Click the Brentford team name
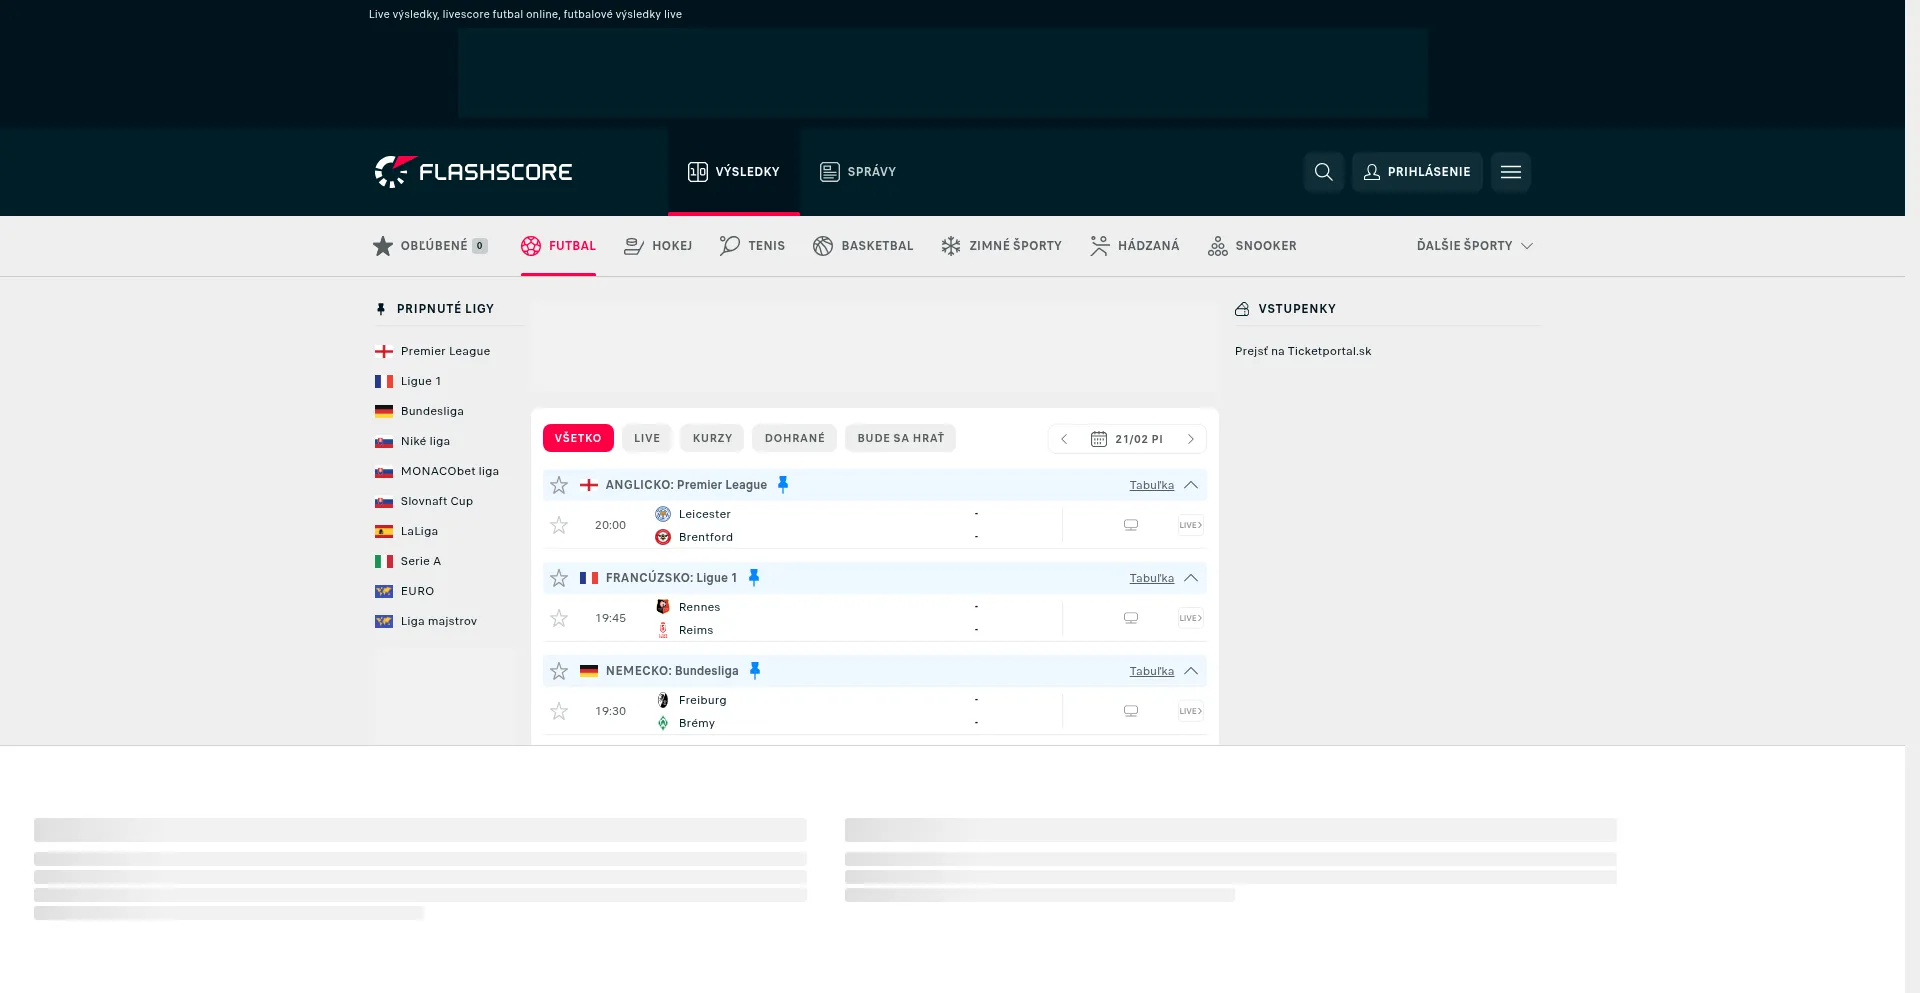Viewport: 1920px width, 993px height. point(706,537)
